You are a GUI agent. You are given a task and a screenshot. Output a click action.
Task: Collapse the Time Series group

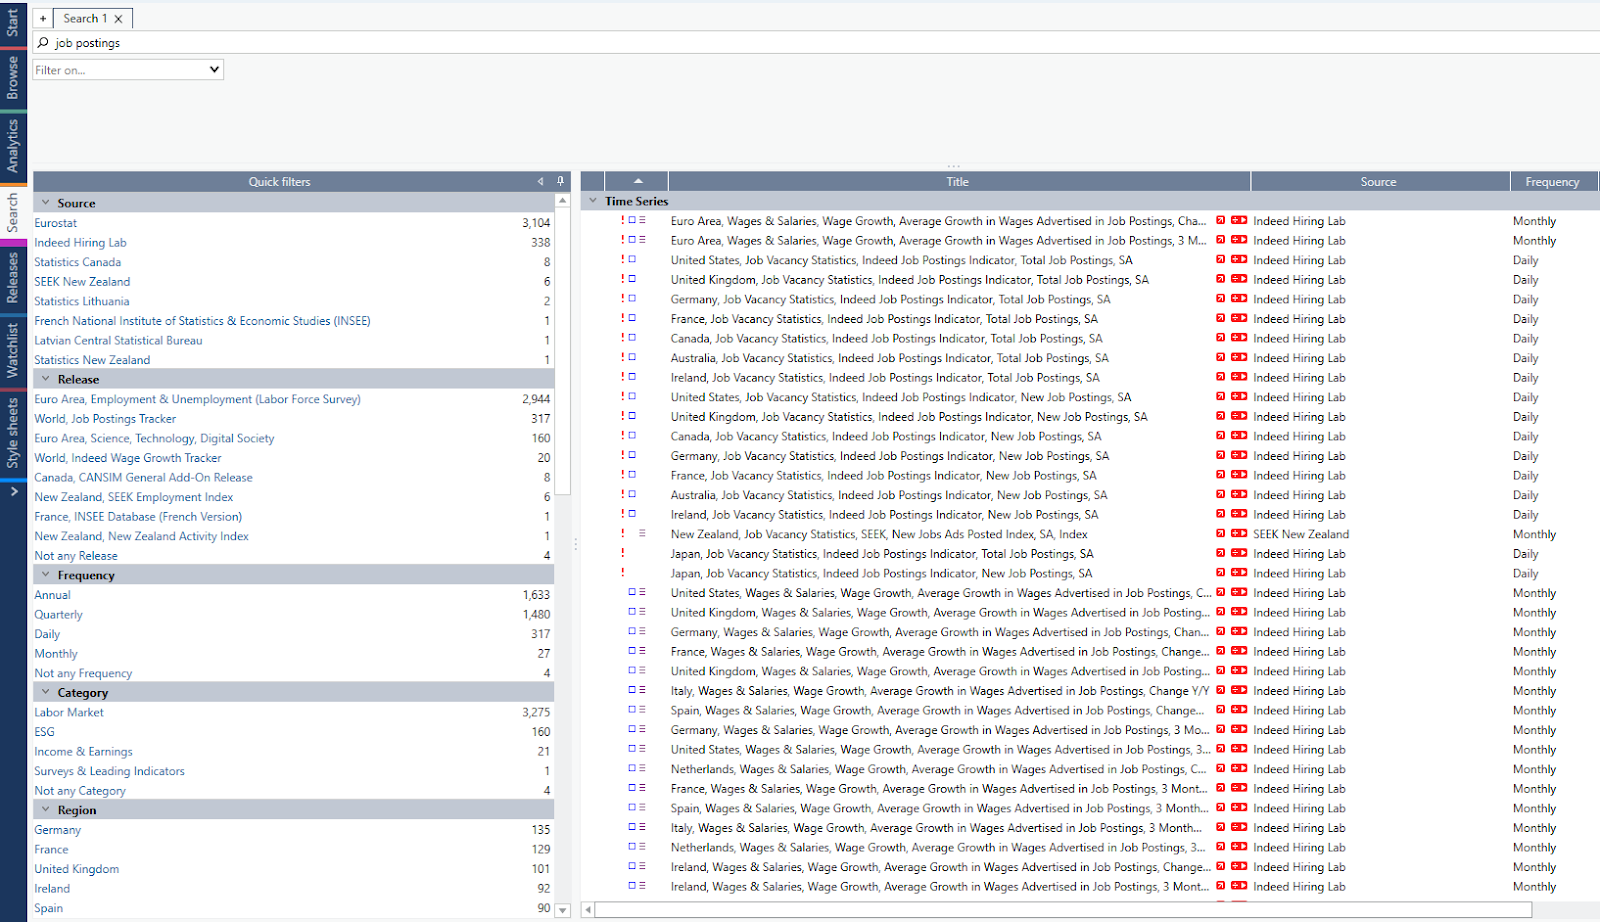click(x=593, y=201)
